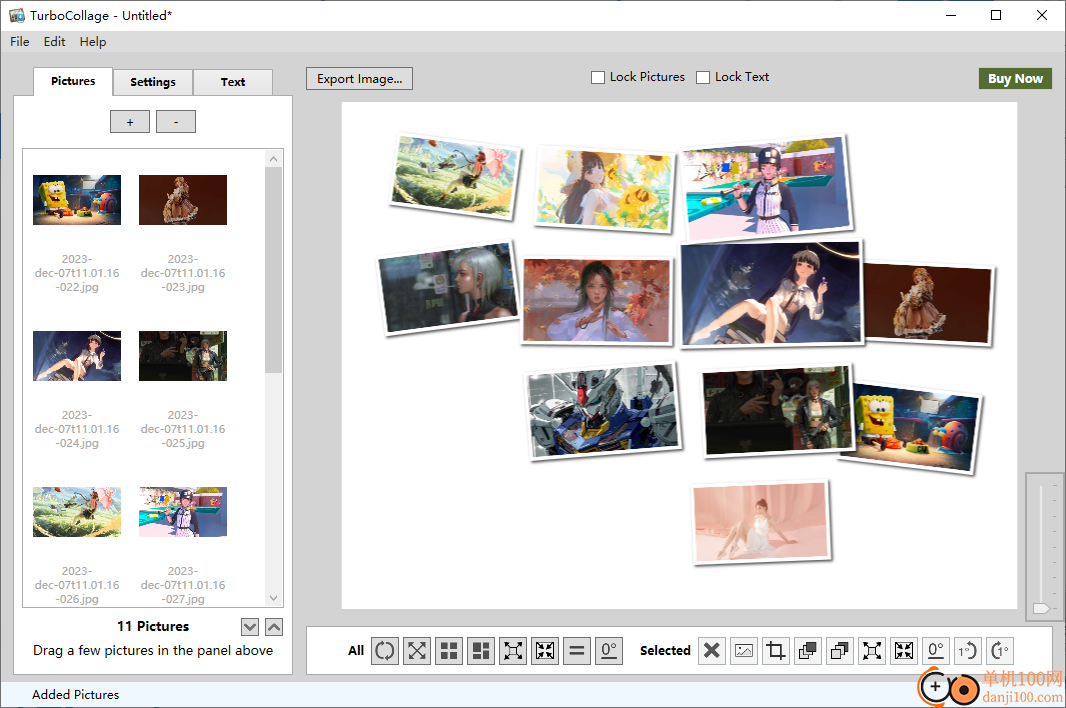Screen dimensions: 1066x708
Task: Enable the Lock Pictures checkbox
Action: click(x=598, y=78)
